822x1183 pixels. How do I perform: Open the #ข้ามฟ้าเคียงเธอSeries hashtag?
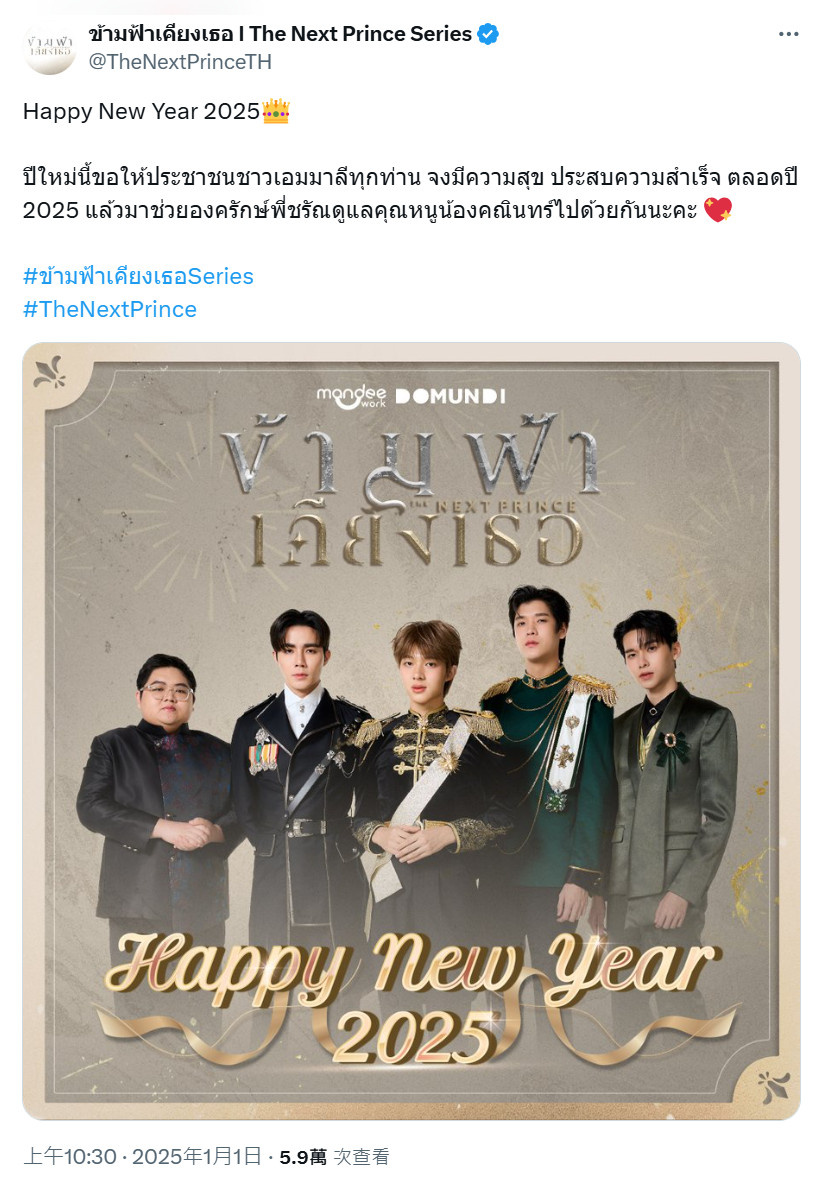point(138,276)
